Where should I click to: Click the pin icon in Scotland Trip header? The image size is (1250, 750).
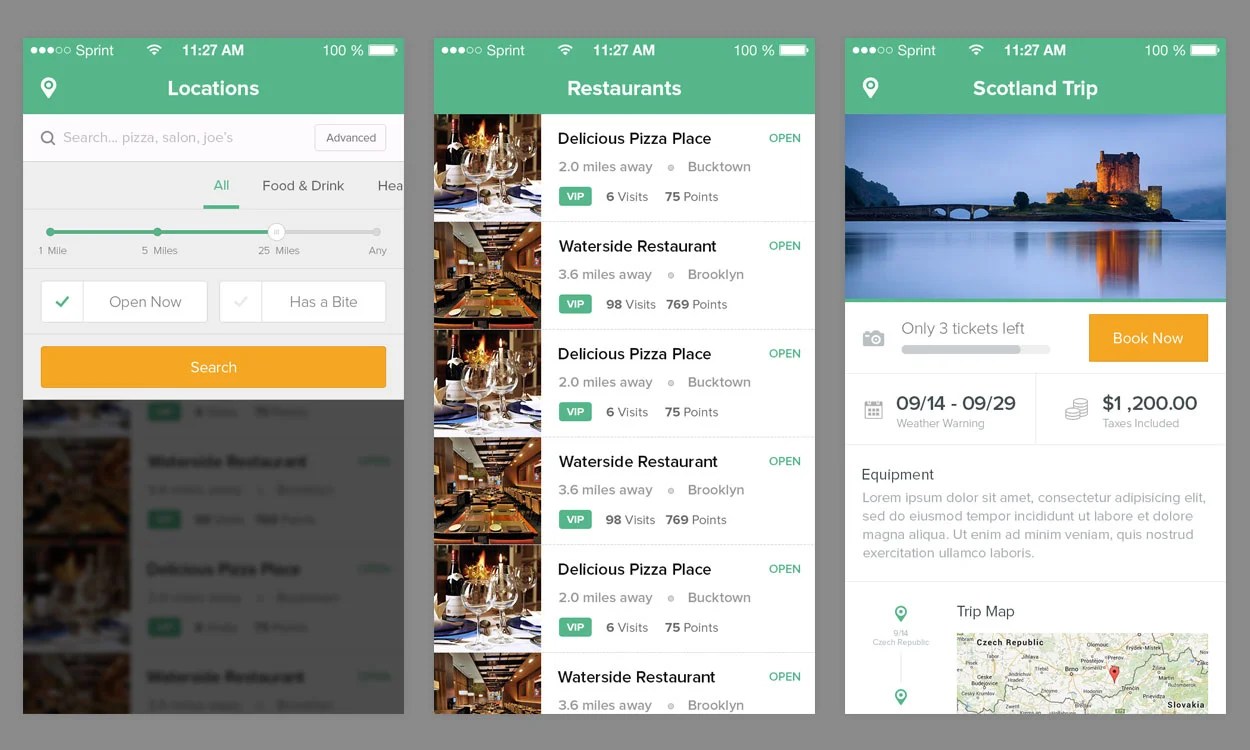click(x=870, y=88)
